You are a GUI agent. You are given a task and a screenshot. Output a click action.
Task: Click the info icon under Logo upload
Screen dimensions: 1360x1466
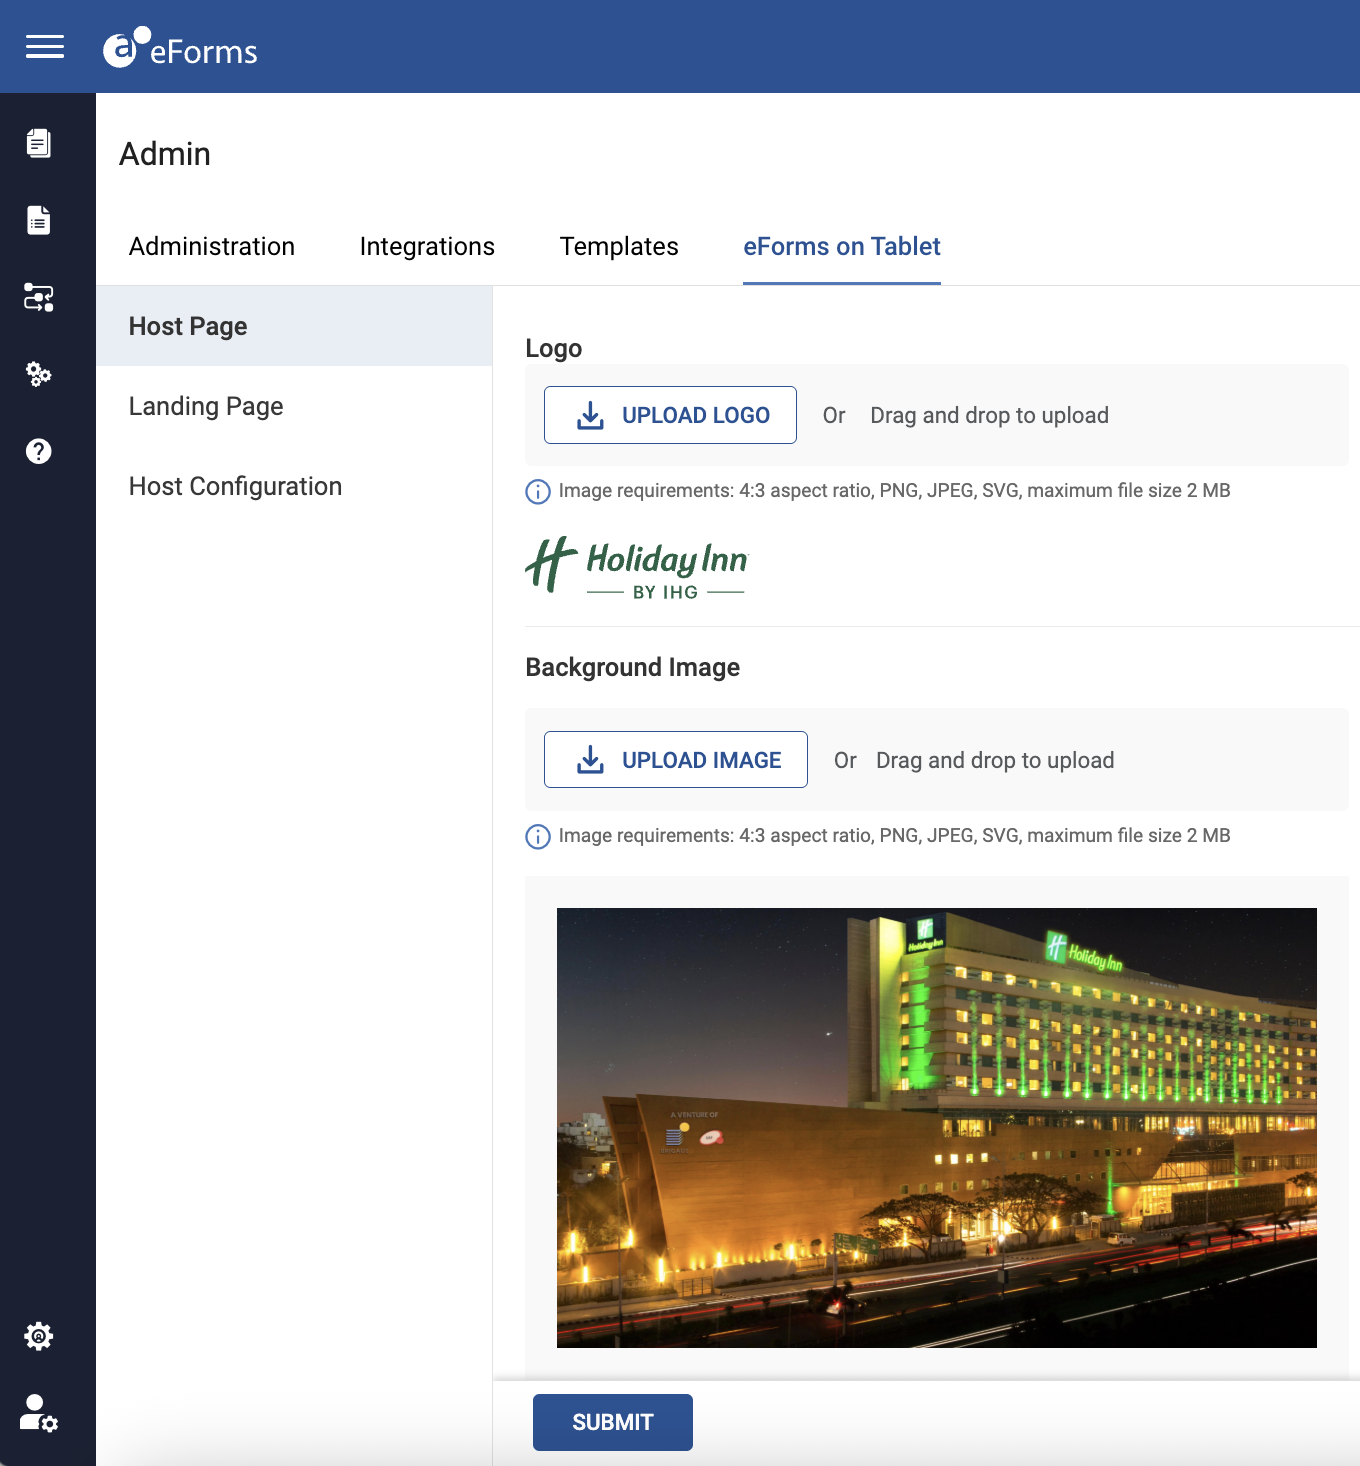click(538, 492)
